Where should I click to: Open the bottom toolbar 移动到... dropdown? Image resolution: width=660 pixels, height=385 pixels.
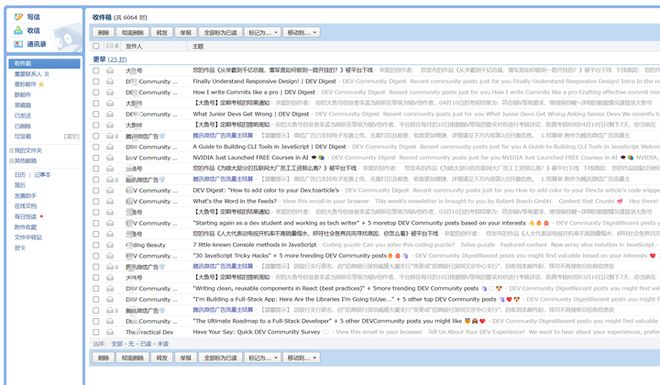(301, 358)
